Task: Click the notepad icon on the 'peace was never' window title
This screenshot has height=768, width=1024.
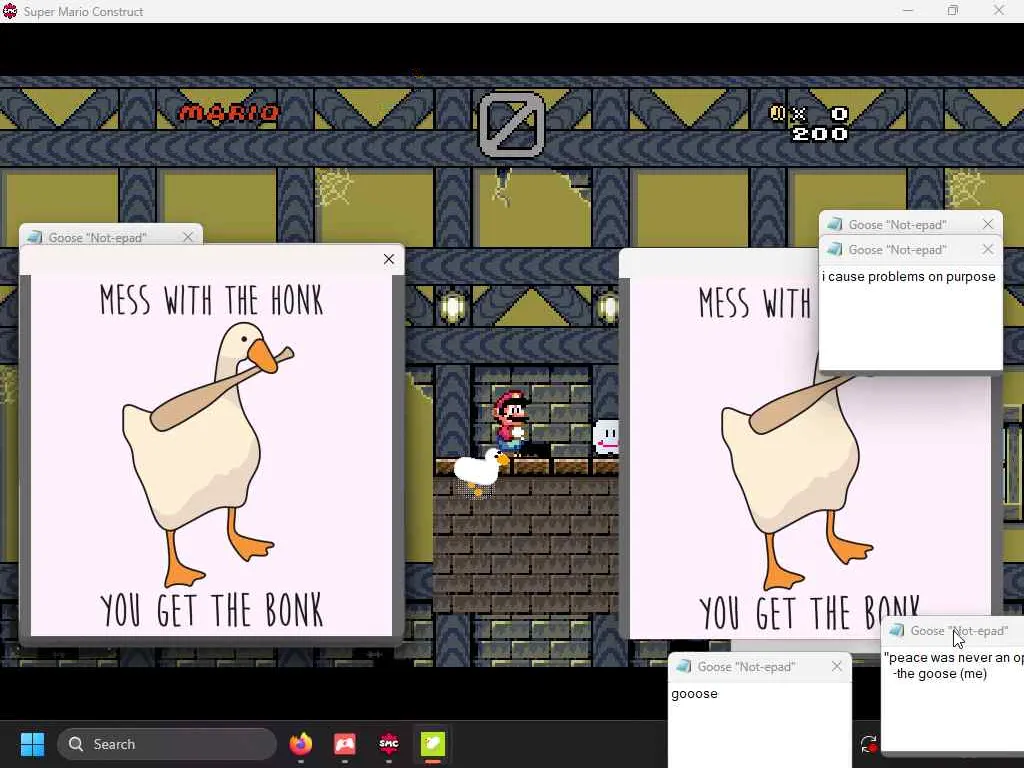Action: pos(897,630)
